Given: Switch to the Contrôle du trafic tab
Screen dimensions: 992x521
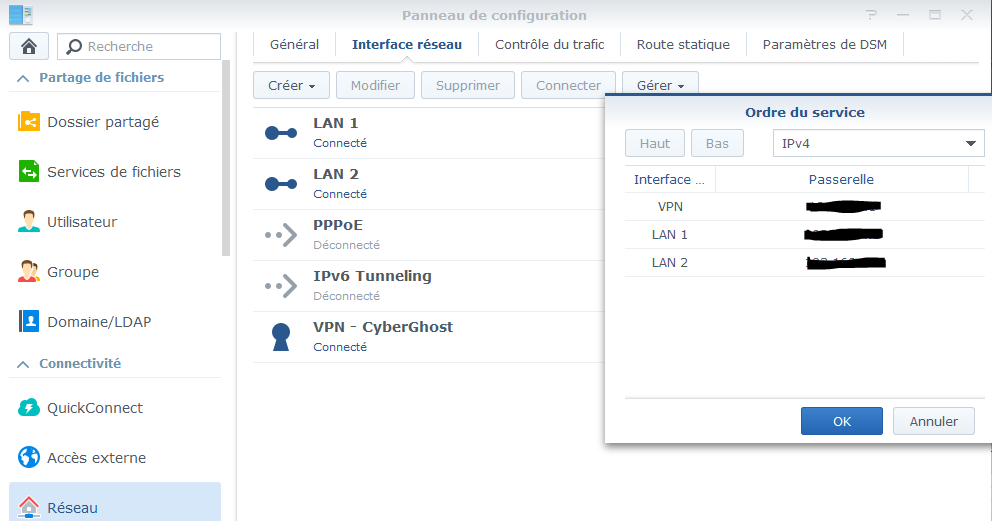Looking at the screenshot, I should pos(549,44).
